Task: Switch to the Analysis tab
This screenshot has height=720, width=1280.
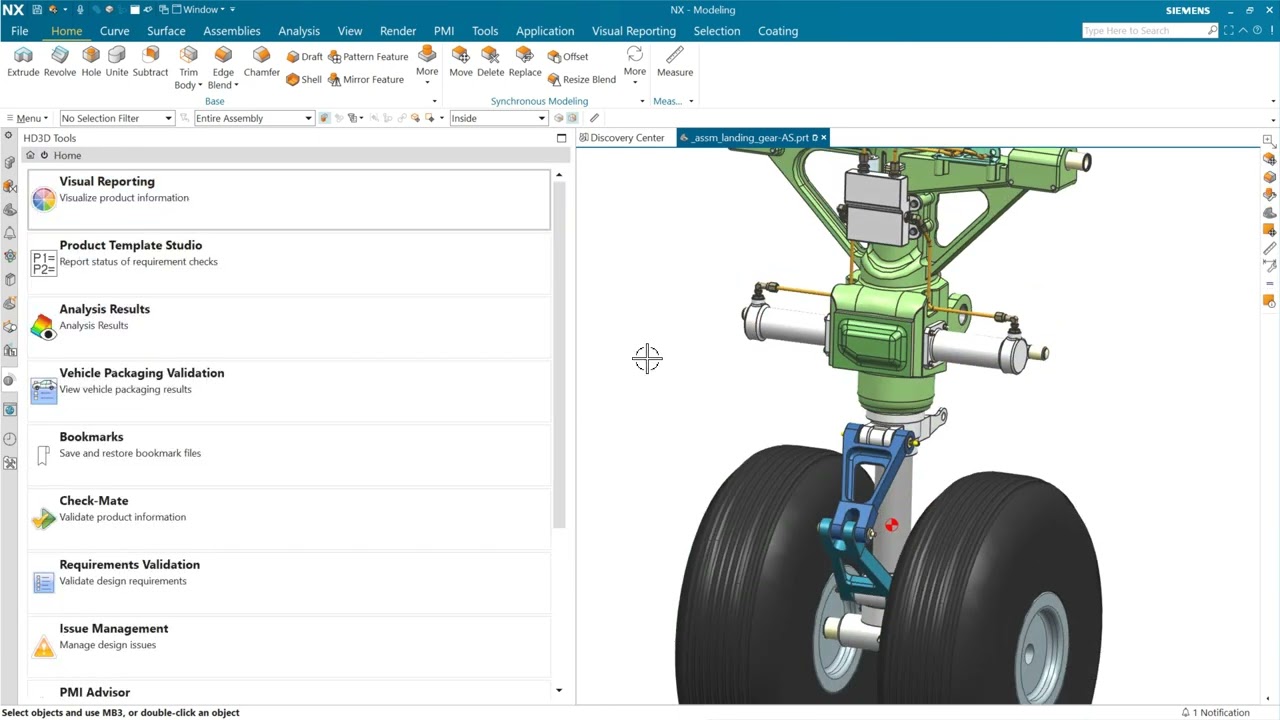Action: pyautogui.click(x=299, y=31)
